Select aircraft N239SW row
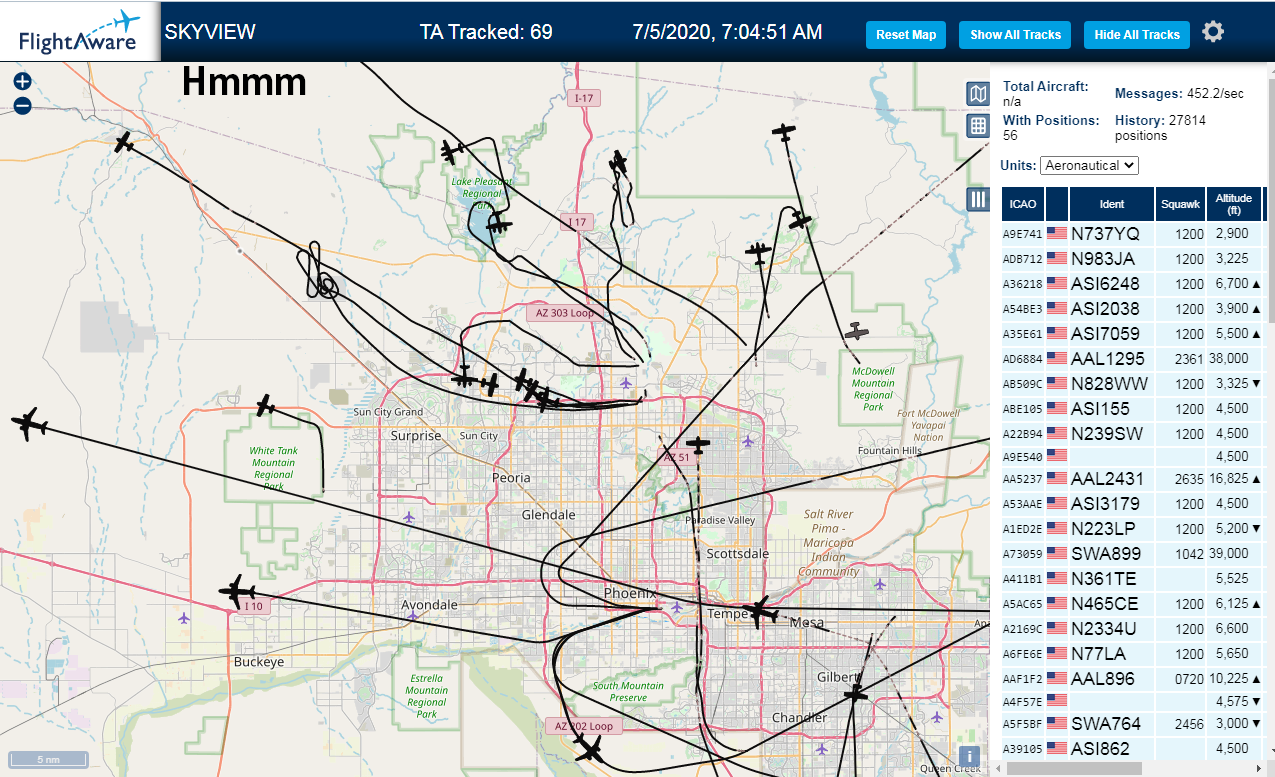 pyautogui.click(x=1135, y=434)
